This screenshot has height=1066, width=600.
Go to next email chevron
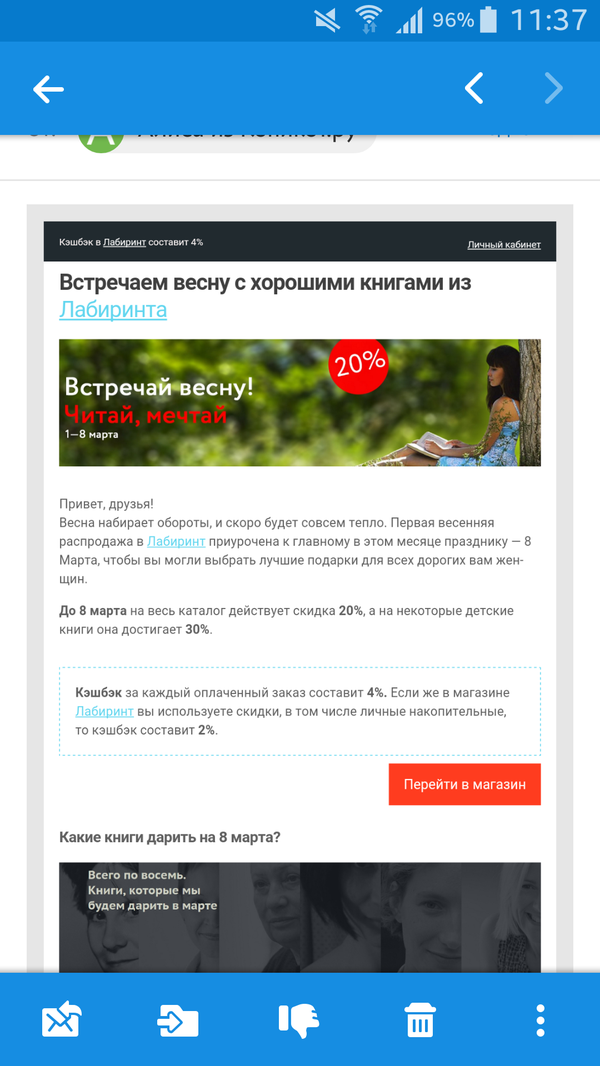(554, 88)
